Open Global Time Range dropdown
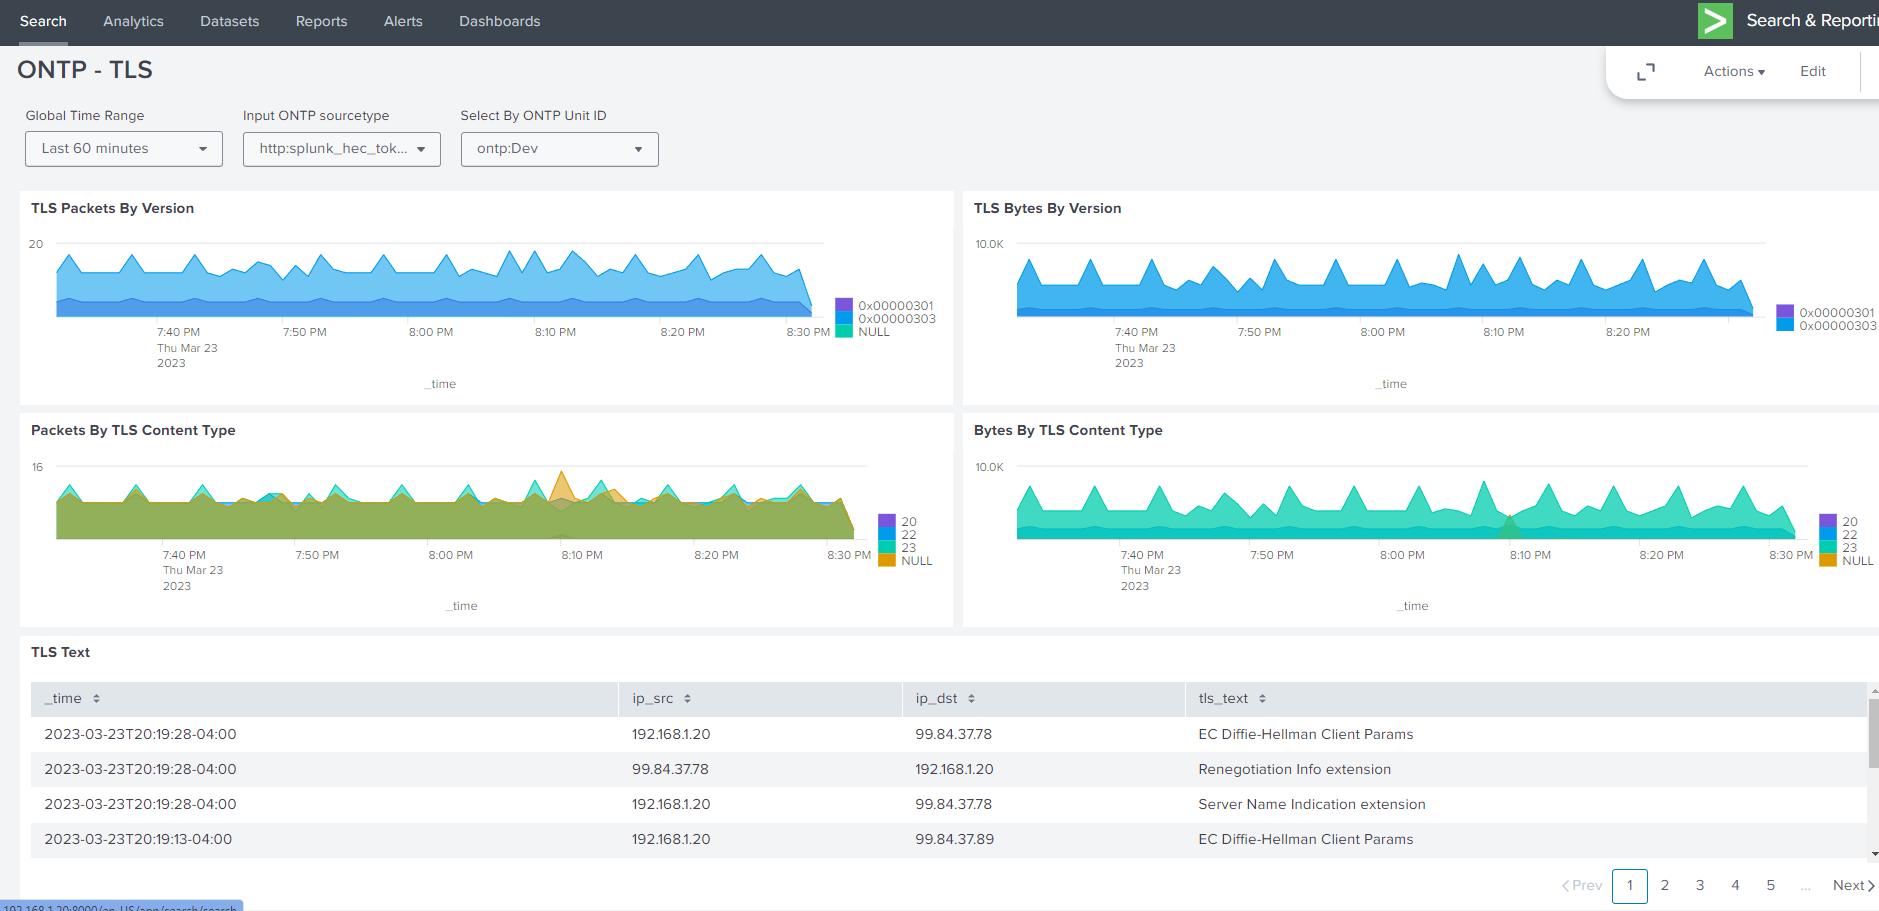Image resolution: width=1879 pixels, height=911 pixels. 124,149
